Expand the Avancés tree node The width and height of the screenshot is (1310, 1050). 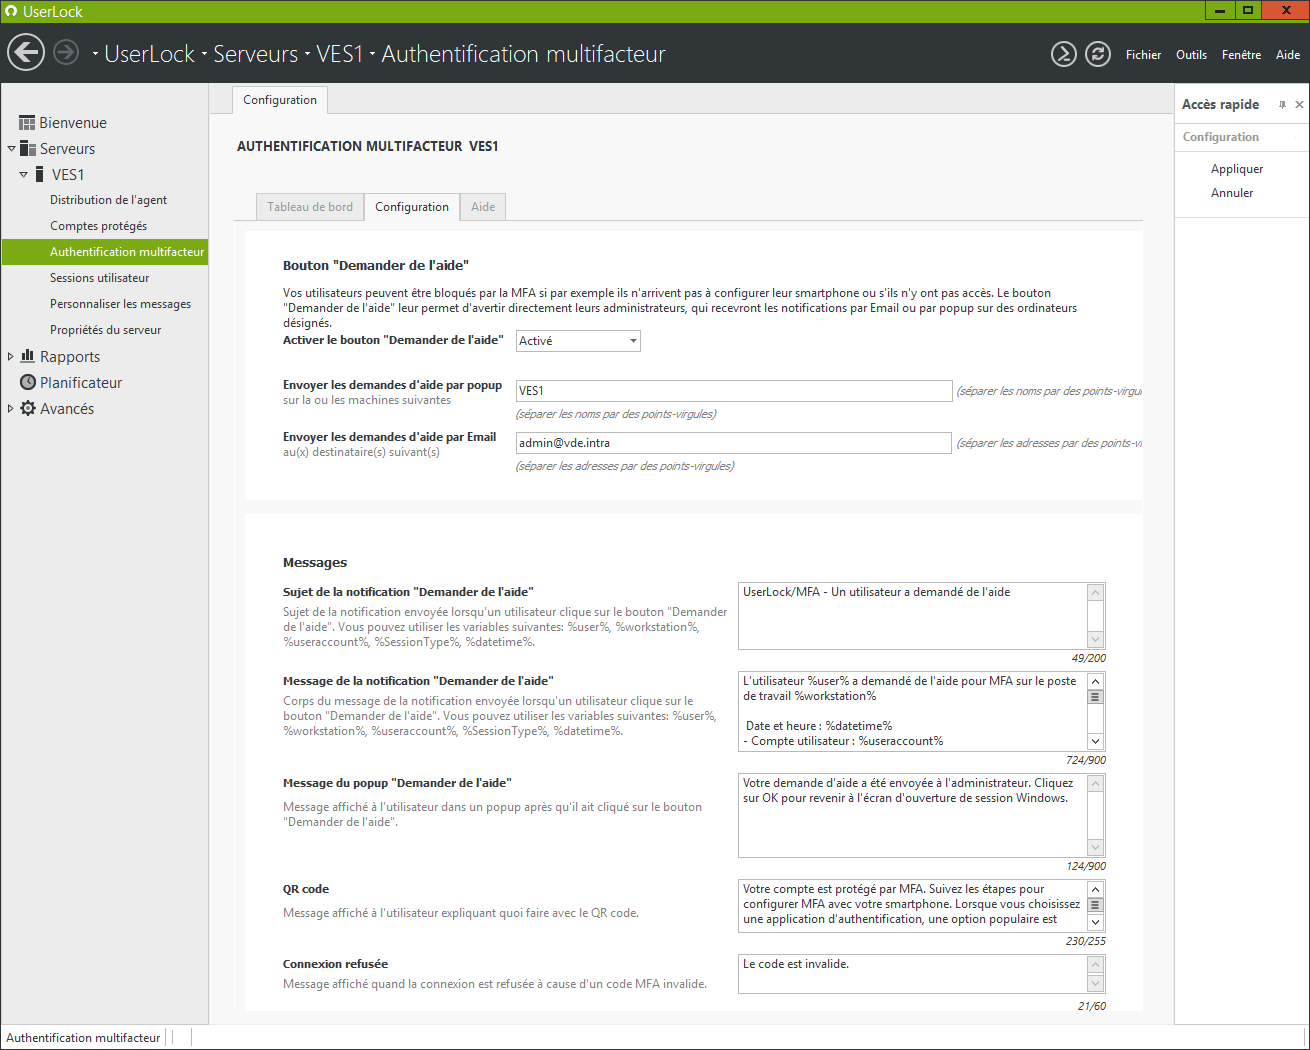pos(11,408)
